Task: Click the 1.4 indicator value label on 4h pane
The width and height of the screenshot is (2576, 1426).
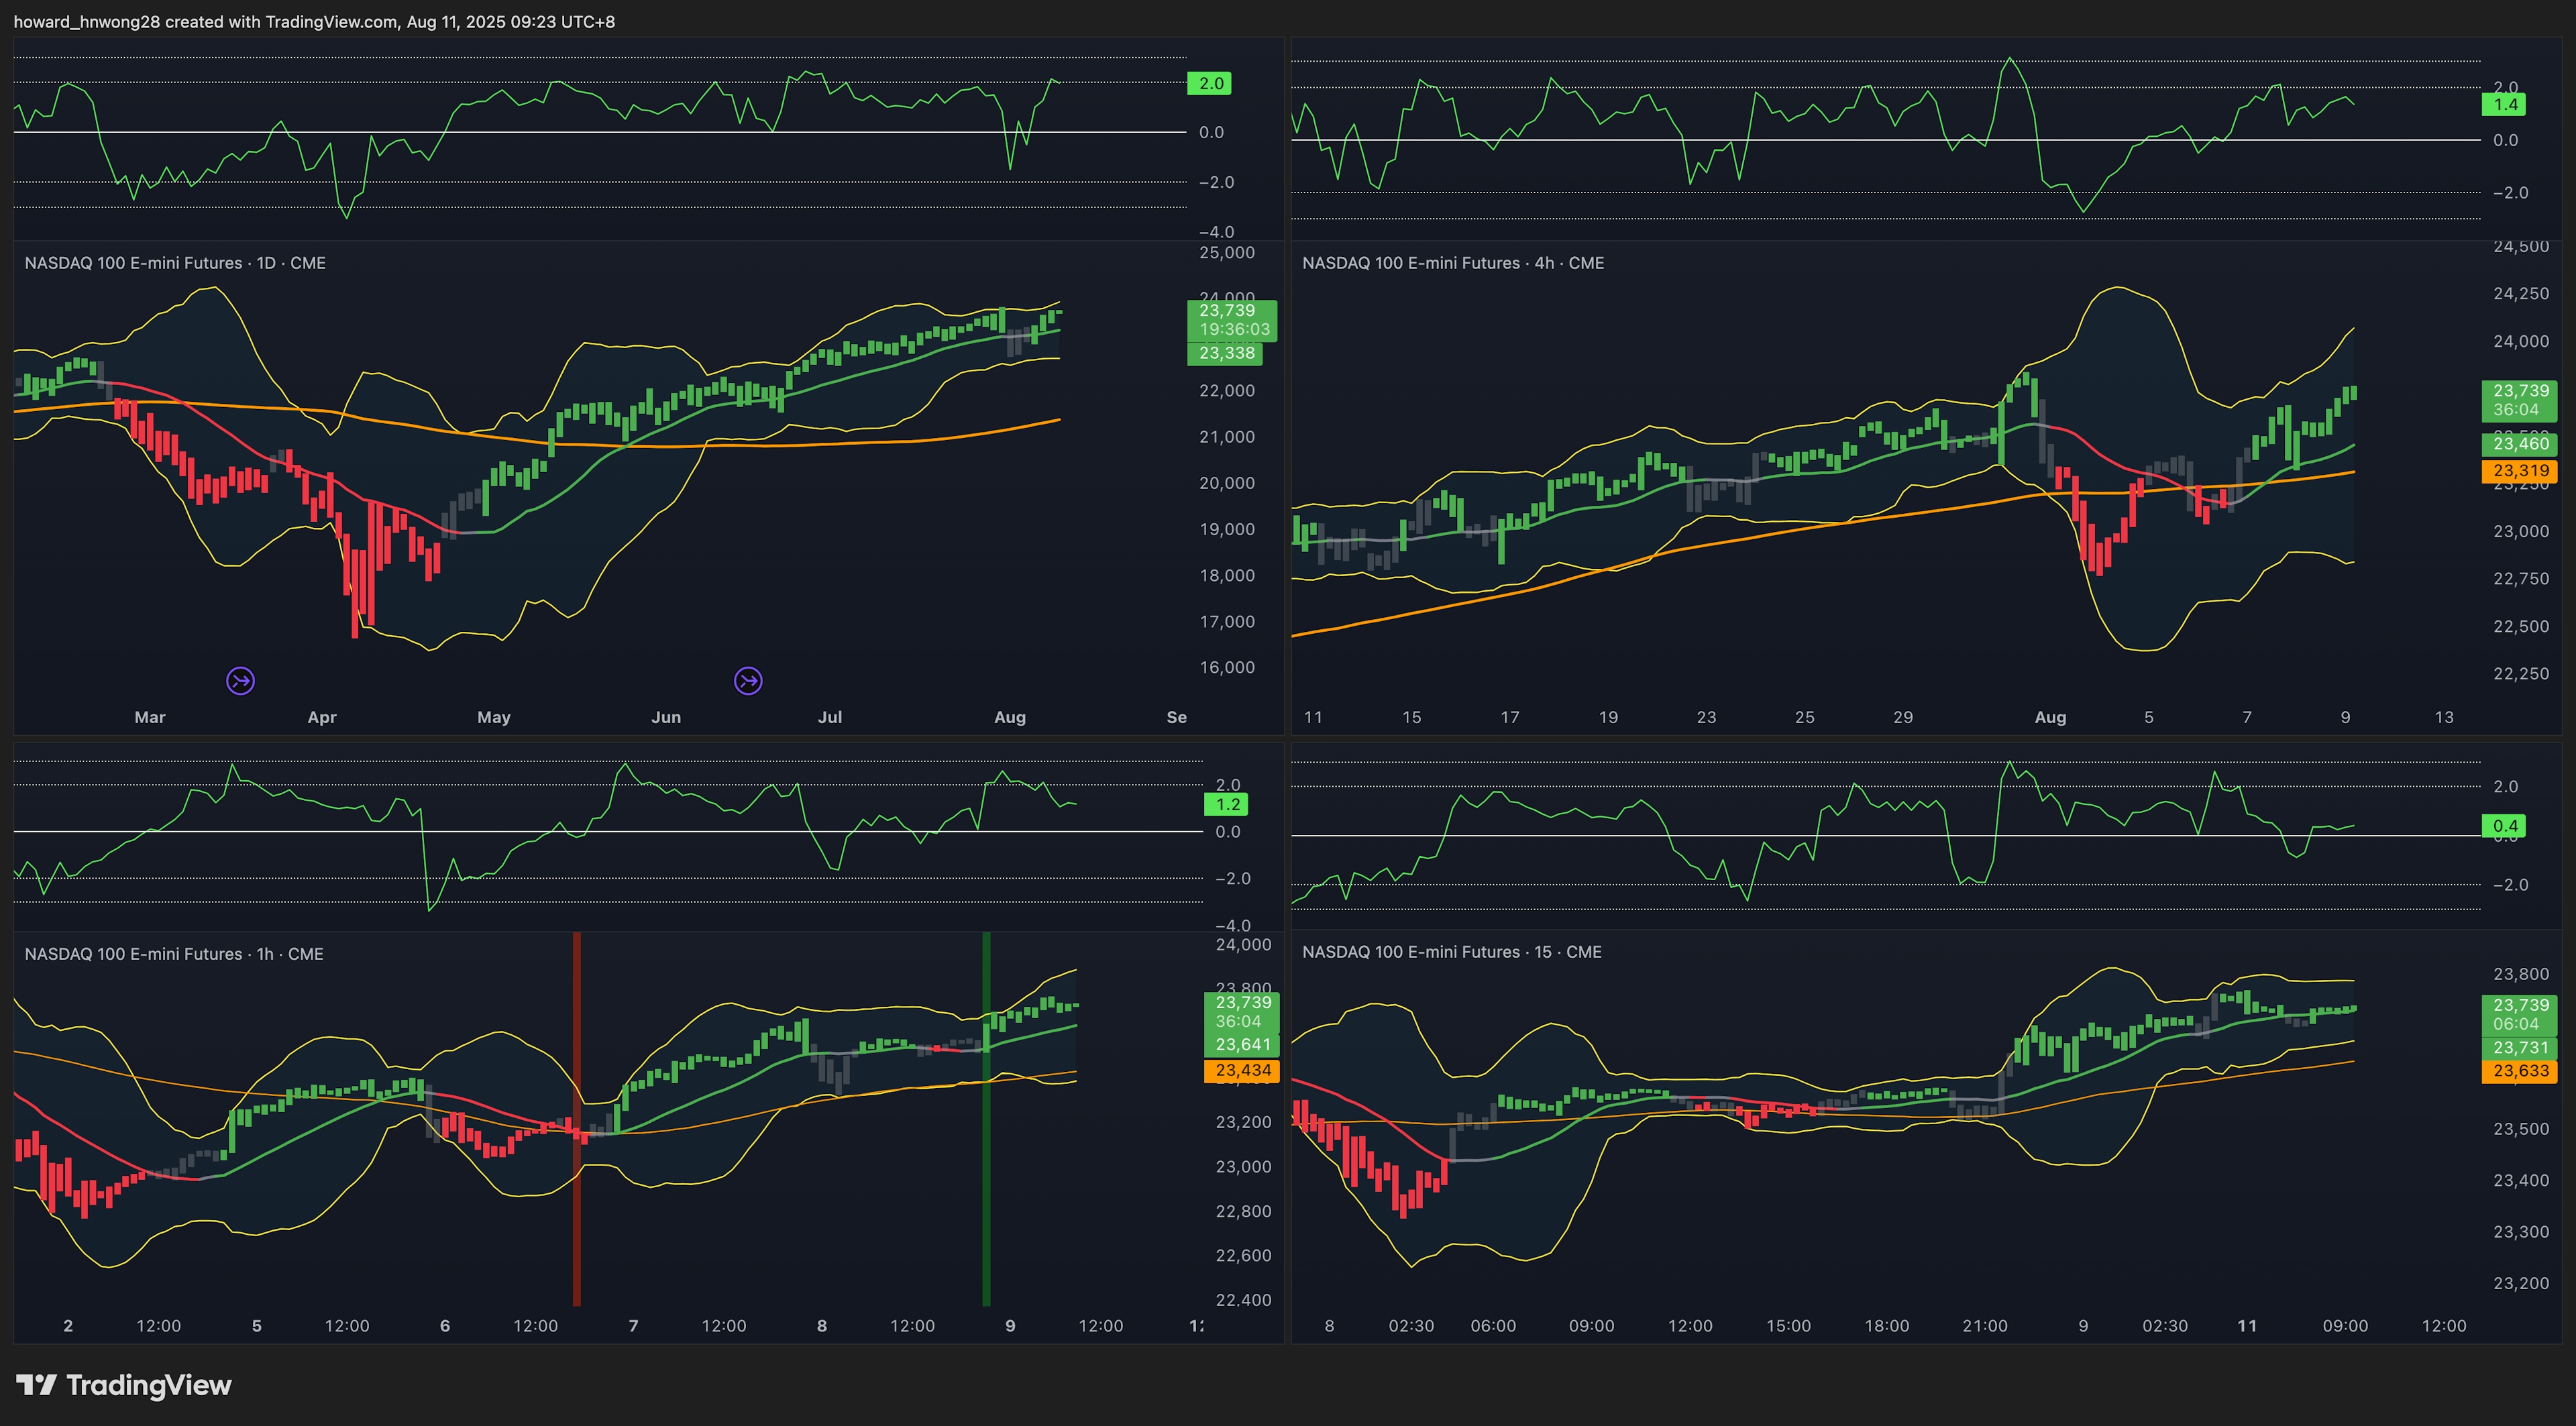Action: tap(2504, 105)
